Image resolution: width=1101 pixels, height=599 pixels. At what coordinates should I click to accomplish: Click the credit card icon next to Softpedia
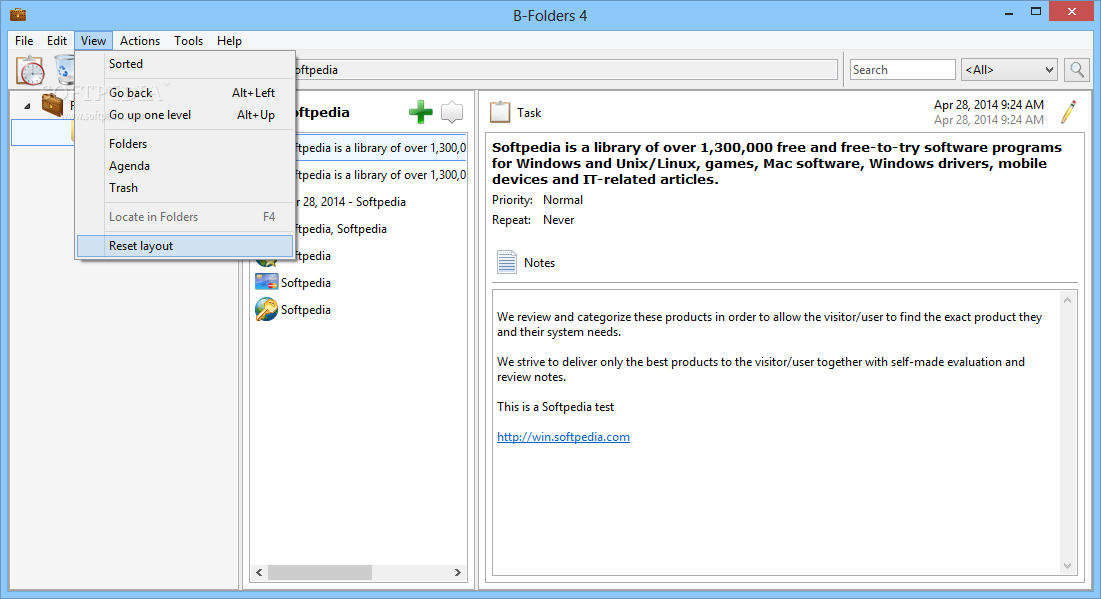point(266,282)
